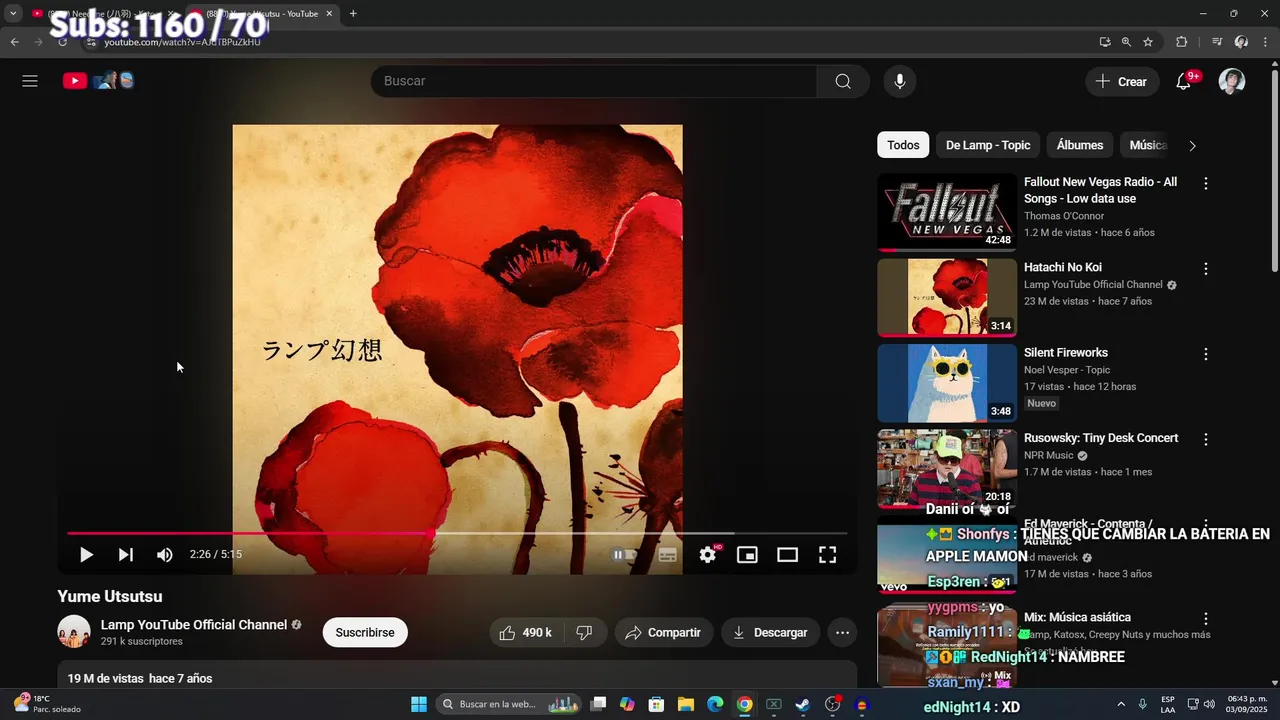Viewport: 1280px width, 720px height.
Task: Bookmark this page with the star
Action: (x=1148, y=42)
